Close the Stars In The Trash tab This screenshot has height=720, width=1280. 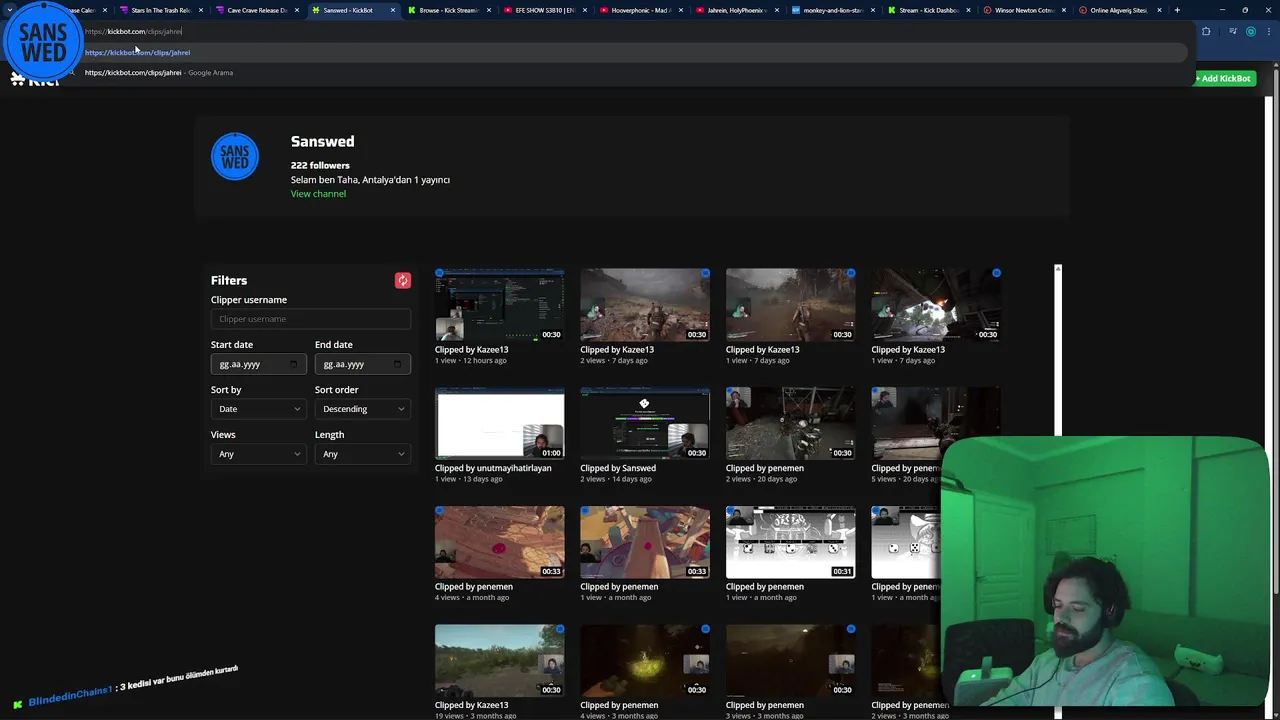pos(201,10)
